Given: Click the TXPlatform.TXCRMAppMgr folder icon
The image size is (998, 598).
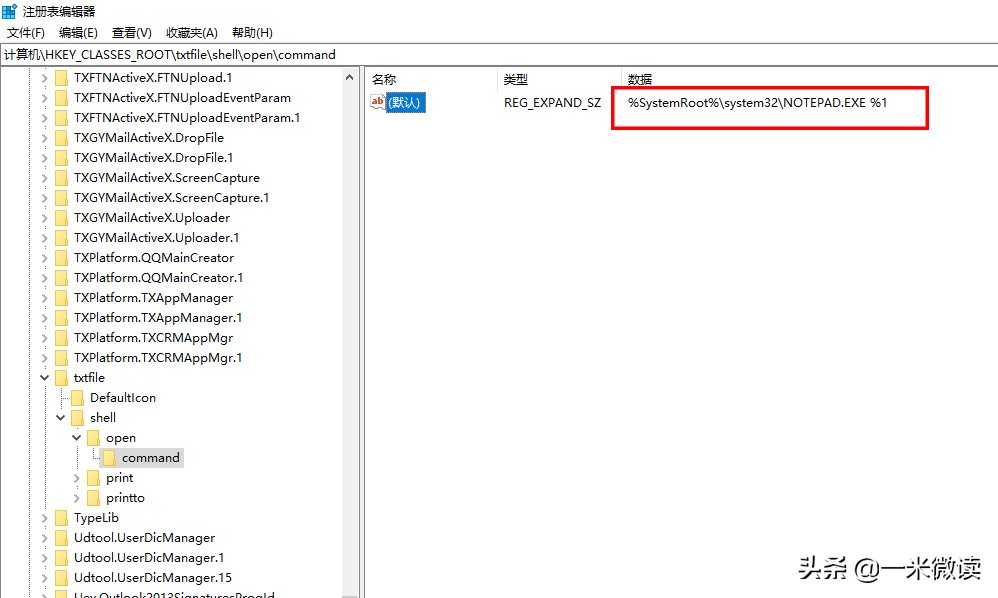Looking at the screenshot, I should click(61, 338).
